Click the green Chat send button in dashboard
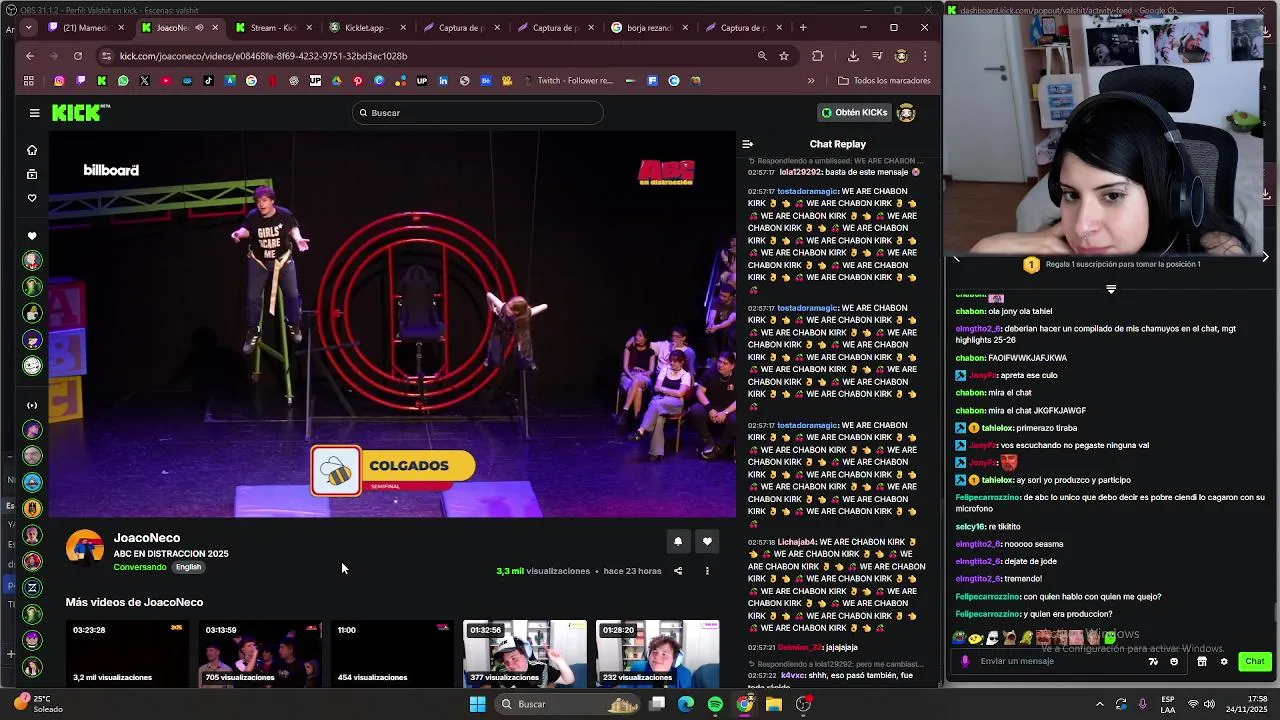 click(x=1254, y=661)
